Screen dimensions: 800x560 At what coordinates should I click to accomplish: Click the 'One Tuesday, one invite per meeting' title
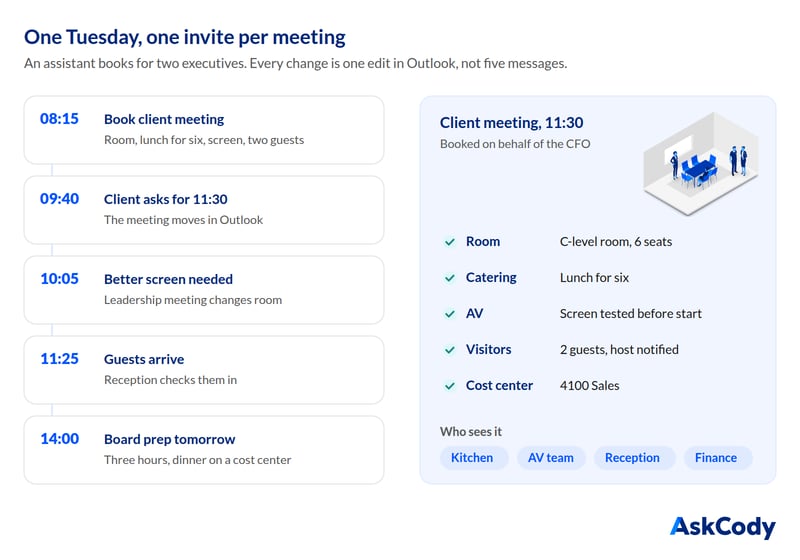185,37
